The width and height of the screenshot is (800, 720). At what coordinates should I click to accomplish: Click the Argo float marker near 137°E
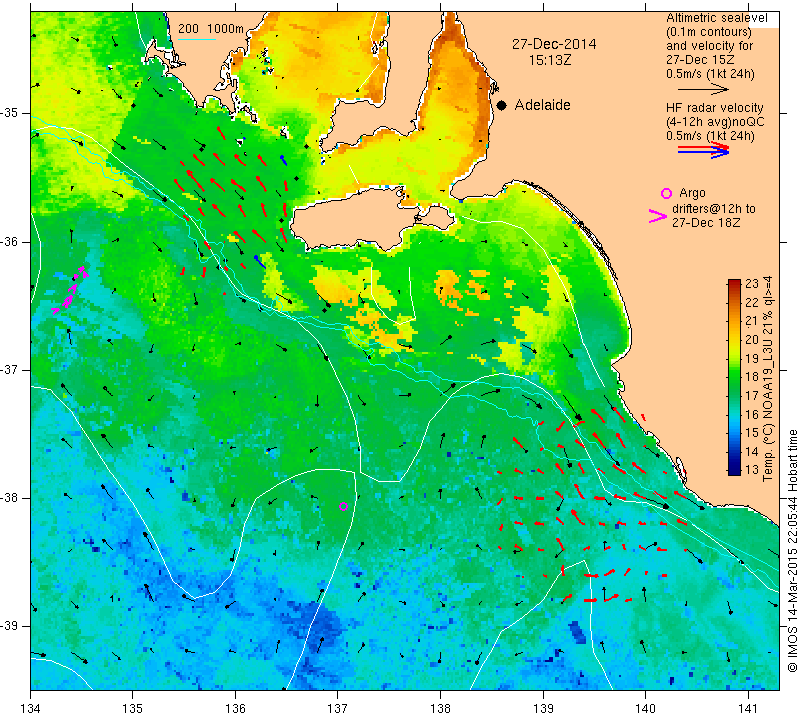pos(343,506)
